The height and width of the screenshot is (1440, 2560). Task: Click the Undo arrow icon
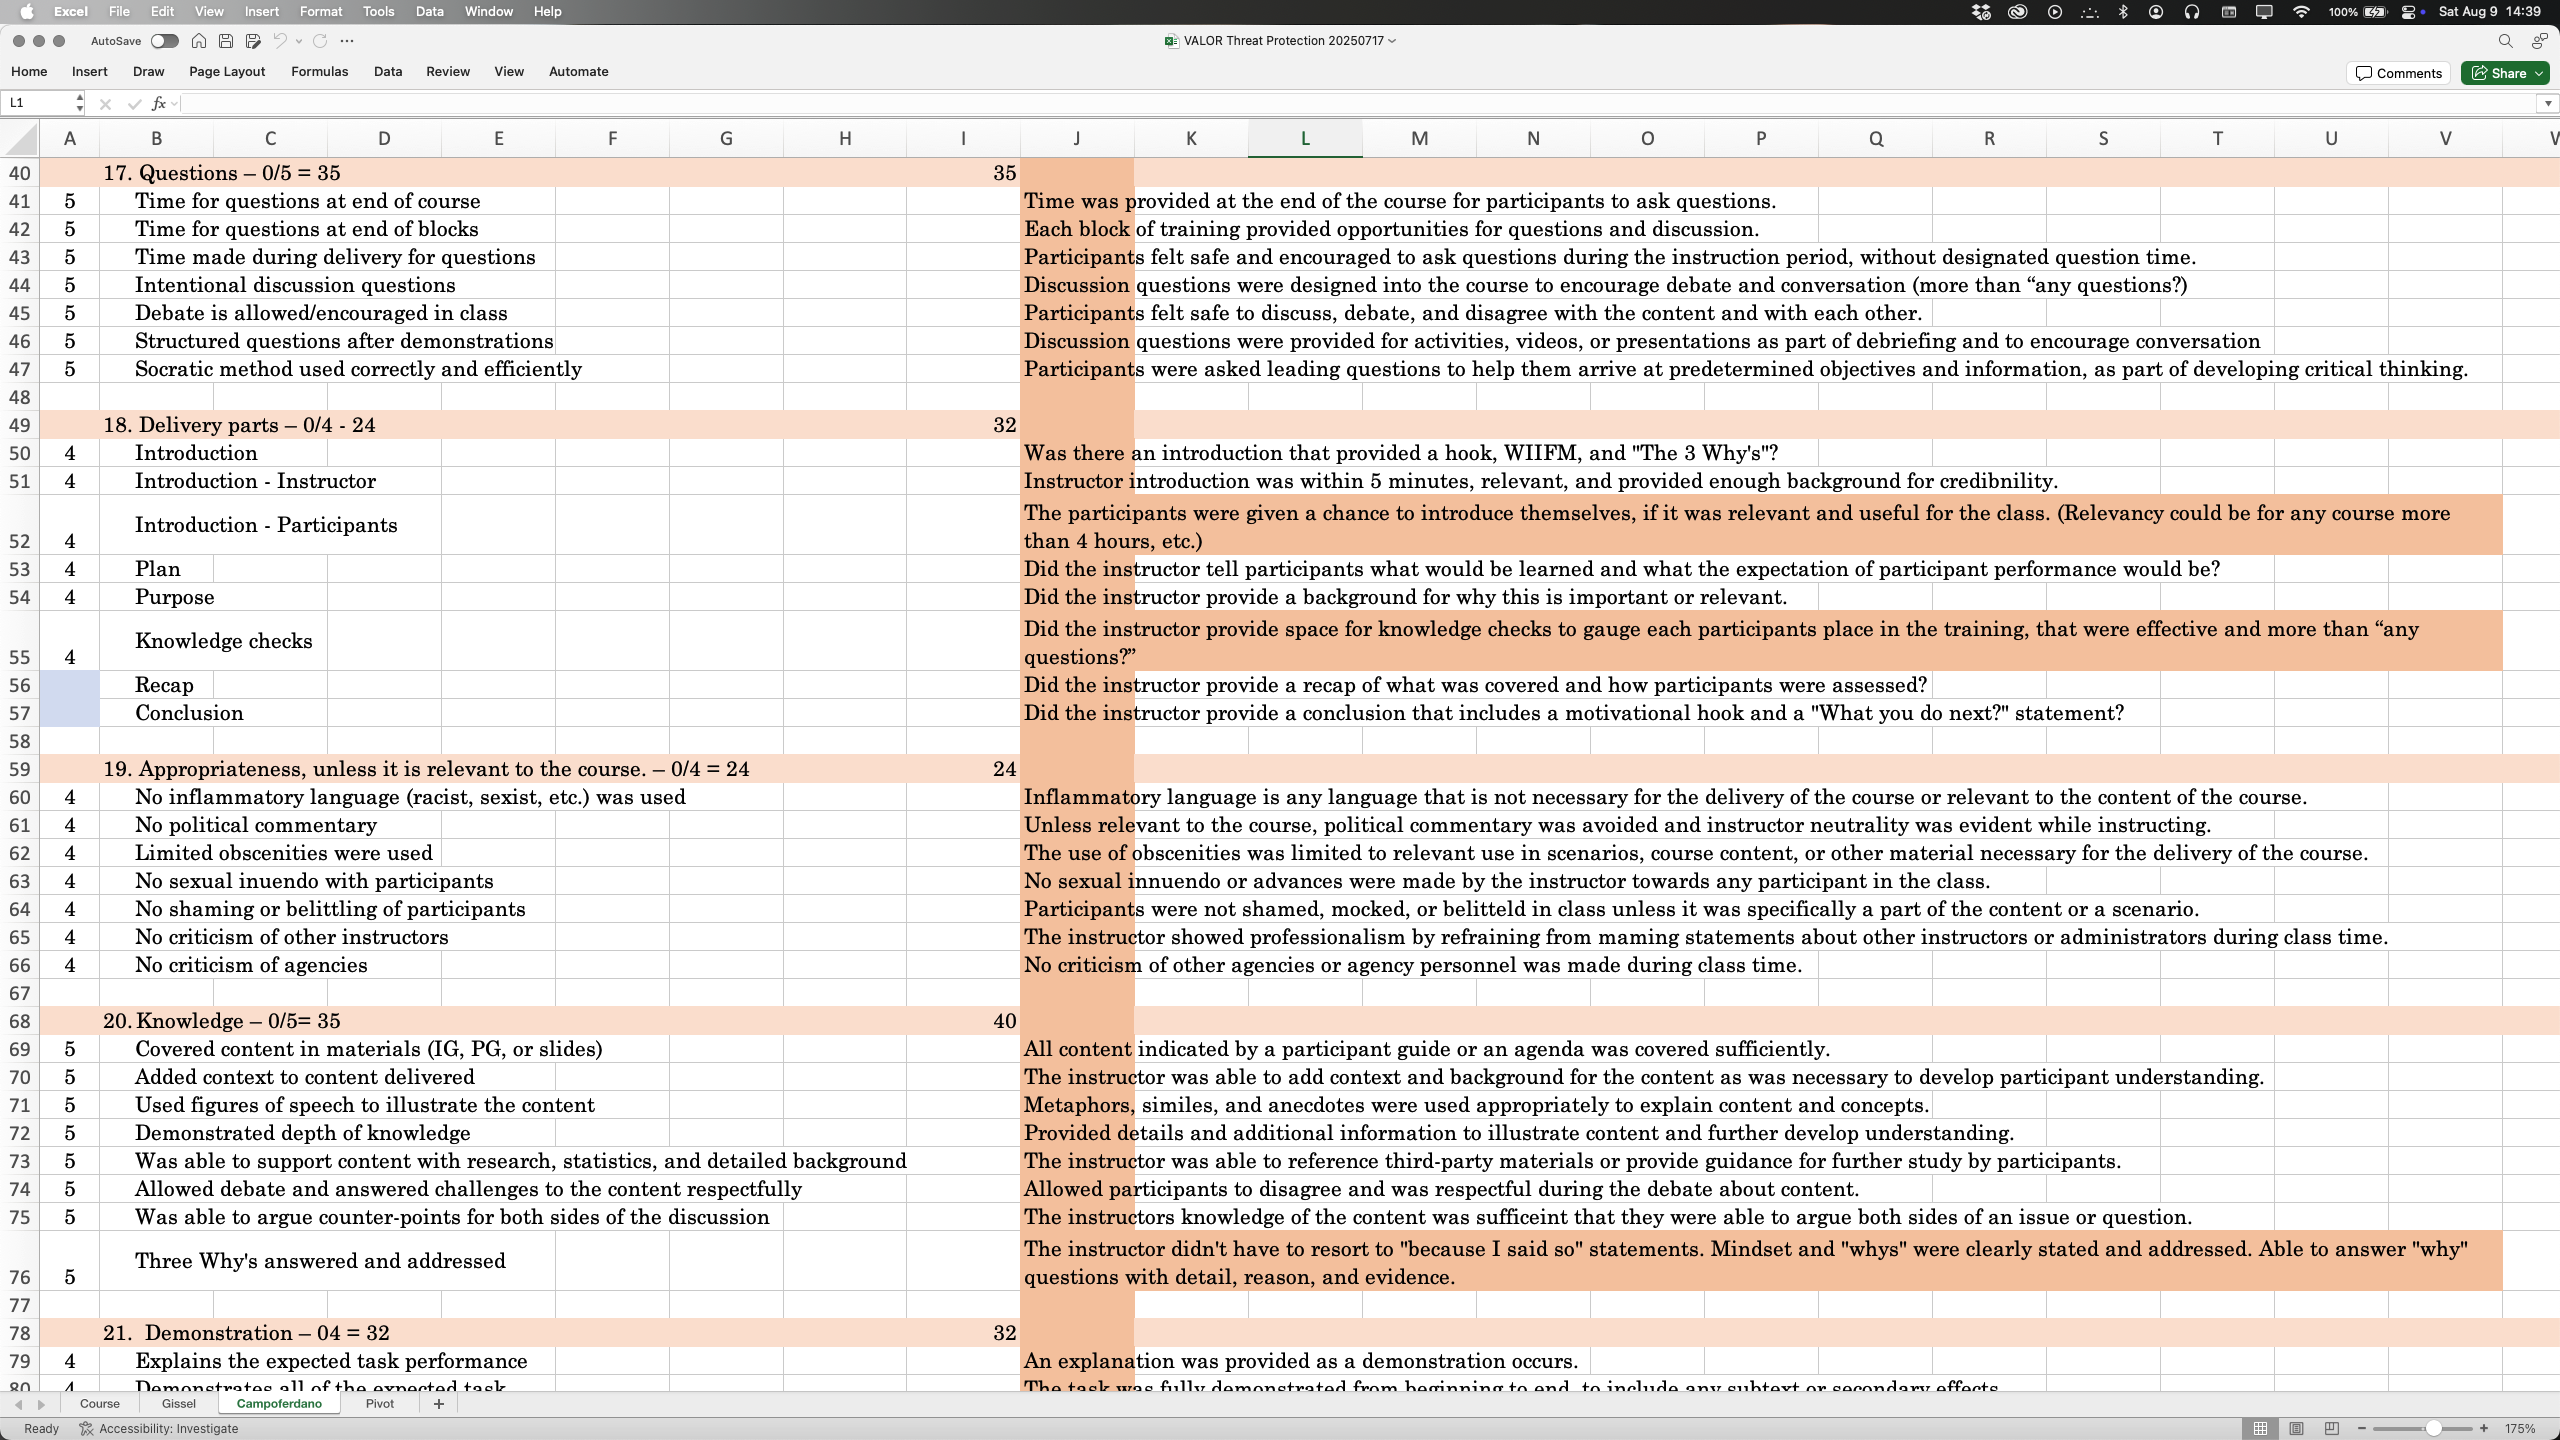point(280,41)
